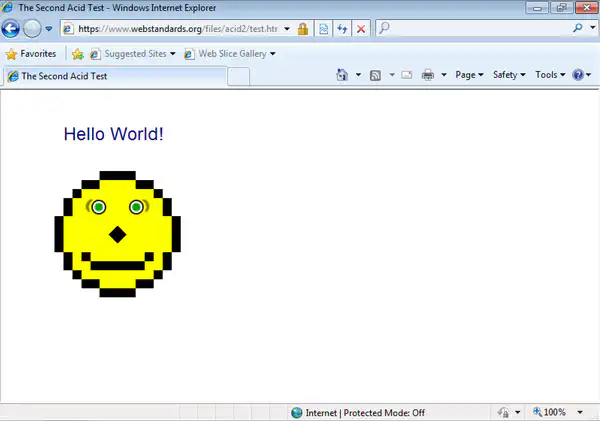Click the Home icon in command bar
The width and height of the screenshot is (600, 421).
[343, 75]
